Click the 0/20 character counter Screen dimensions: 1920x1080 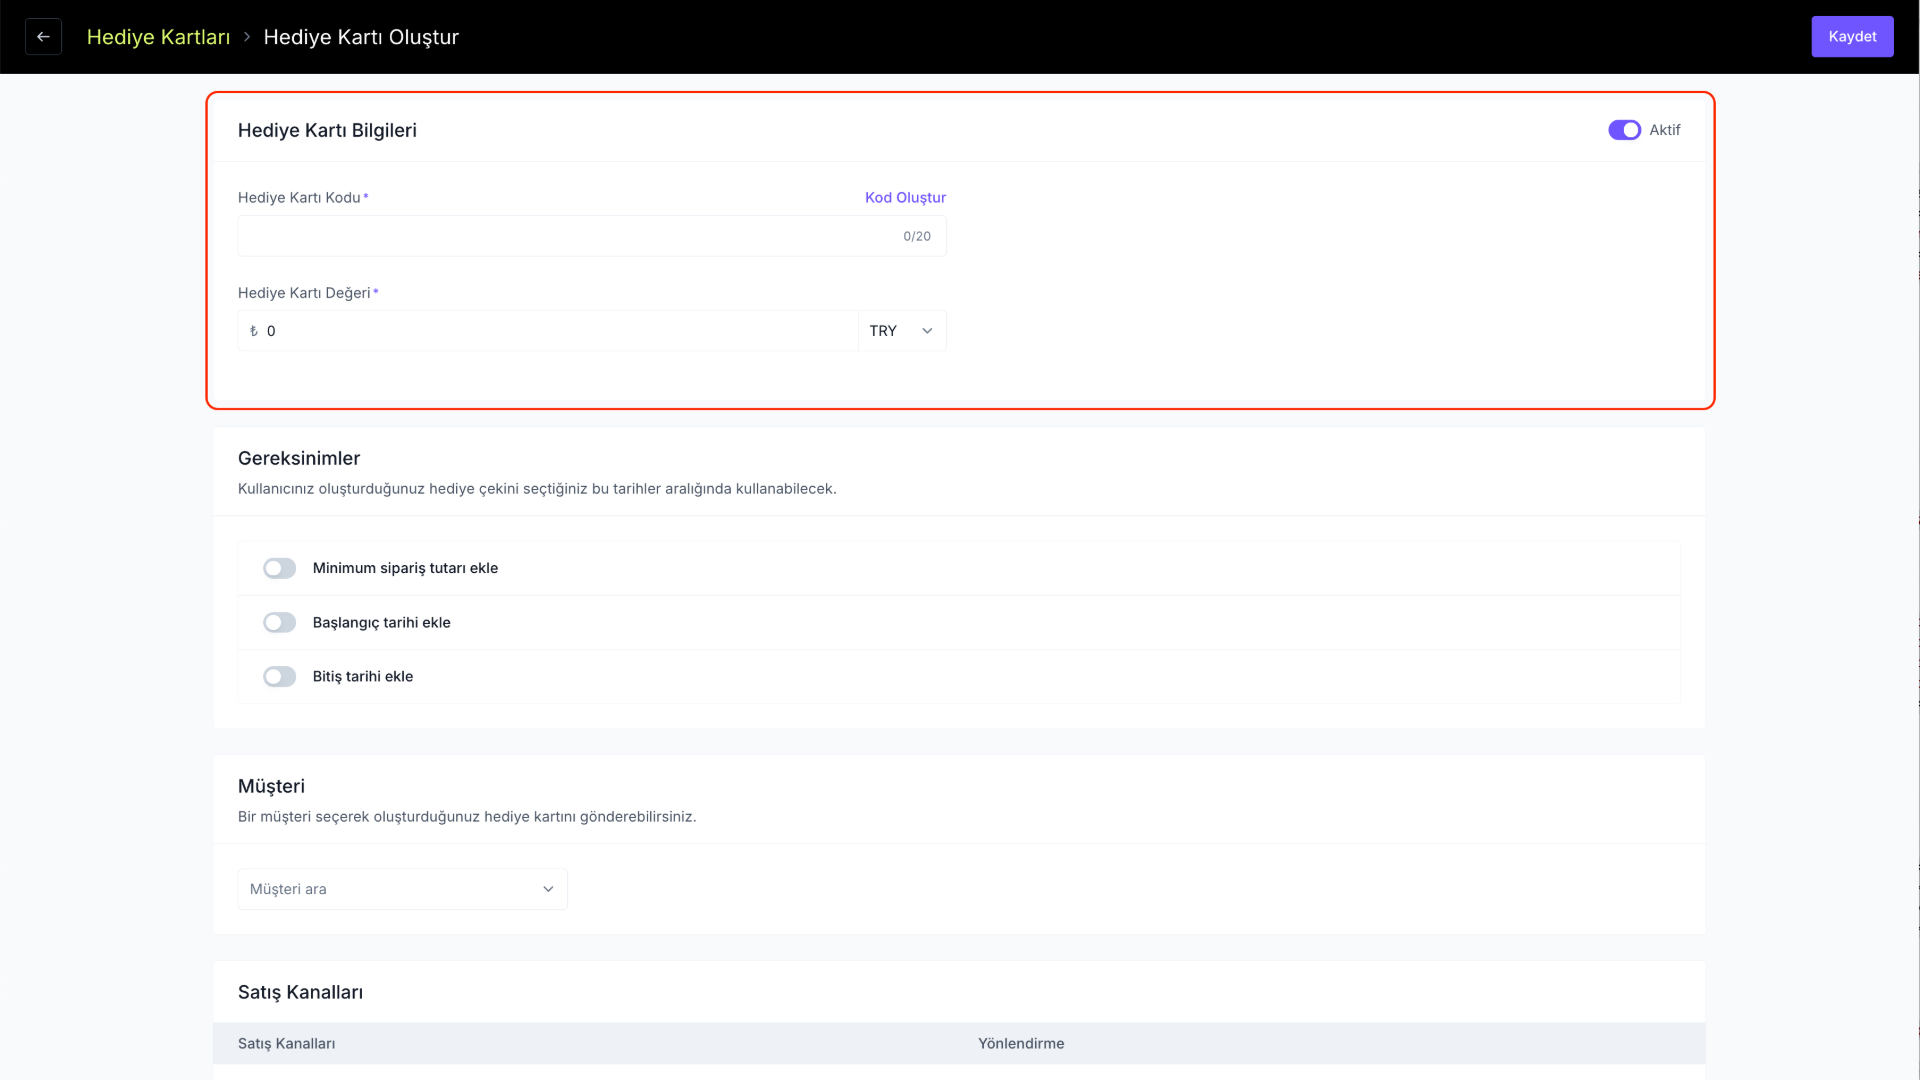(917, 236)
